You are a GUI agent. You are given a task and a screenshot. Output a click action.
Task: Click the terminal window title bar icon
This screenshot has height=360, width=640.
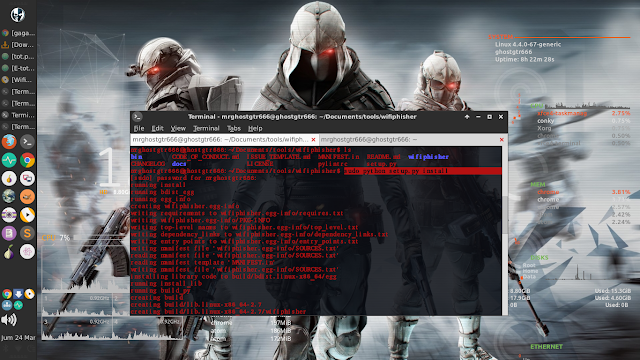pos(138,117)
